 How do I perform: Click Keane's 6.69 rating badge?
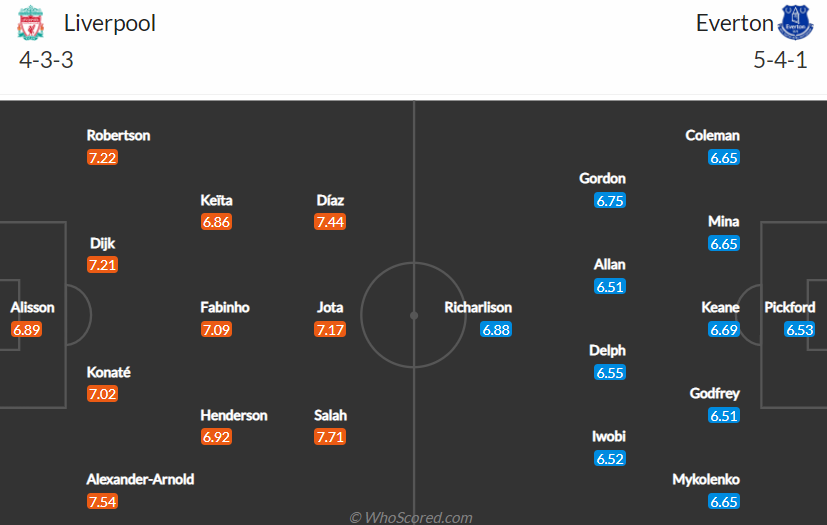tap(724, 330)
